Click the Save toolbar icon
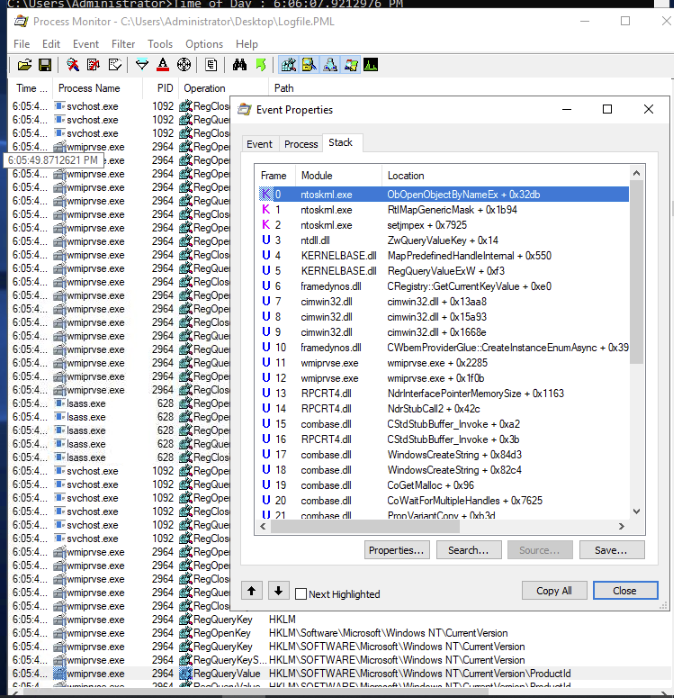The height and width of the screenshot is (698, 674). [x=45, y=65]
